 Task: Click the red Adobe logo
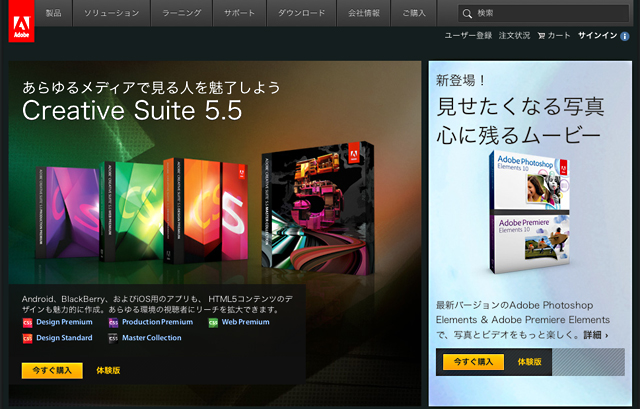click(x=21, y=21)
